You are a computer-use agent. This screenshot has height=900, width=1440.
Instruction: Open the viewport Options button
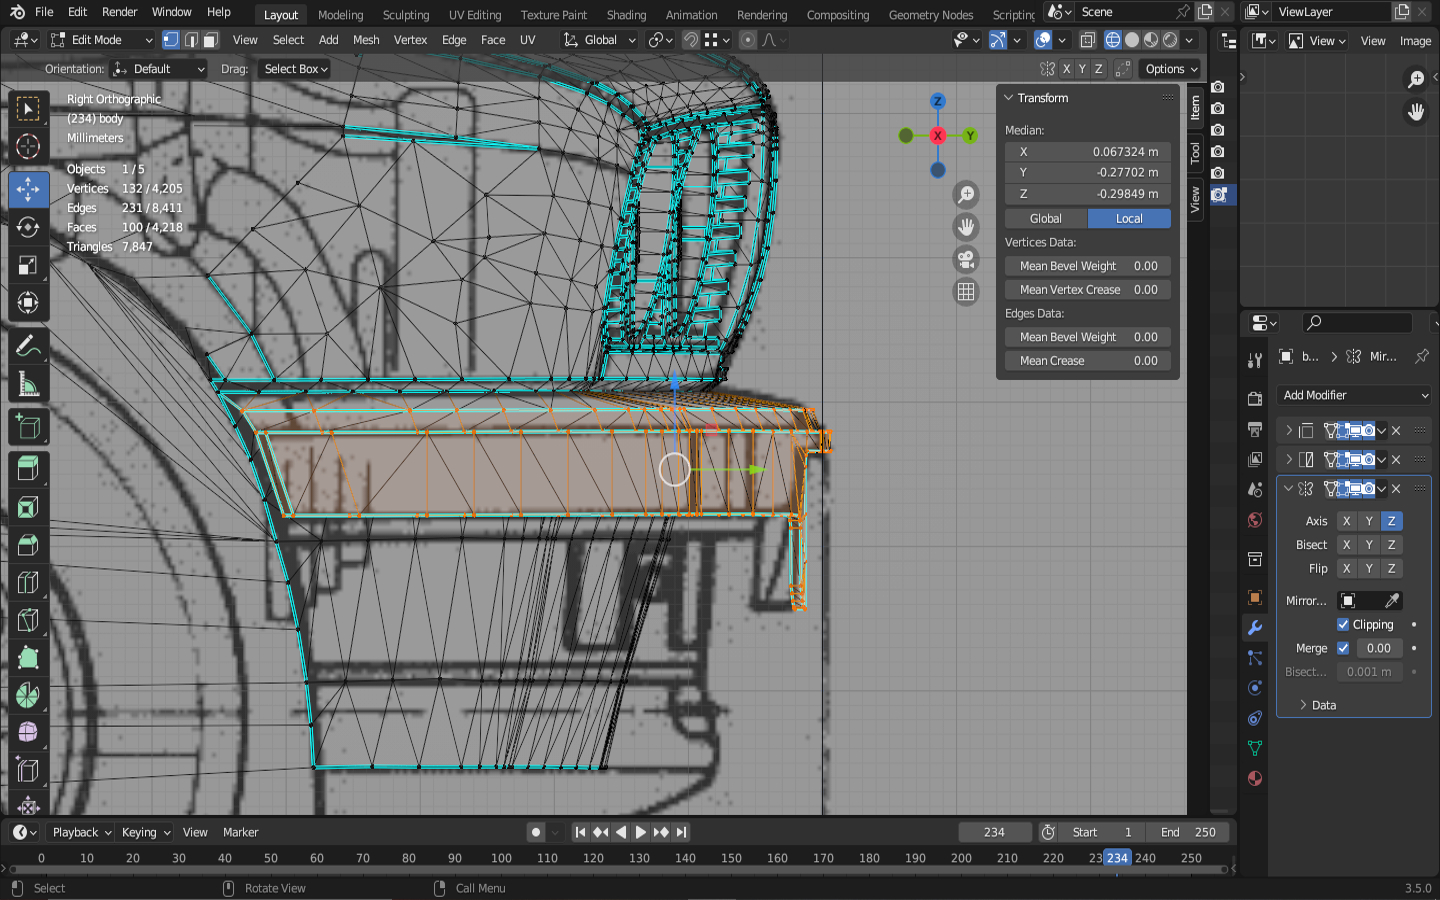[1171, 69]
